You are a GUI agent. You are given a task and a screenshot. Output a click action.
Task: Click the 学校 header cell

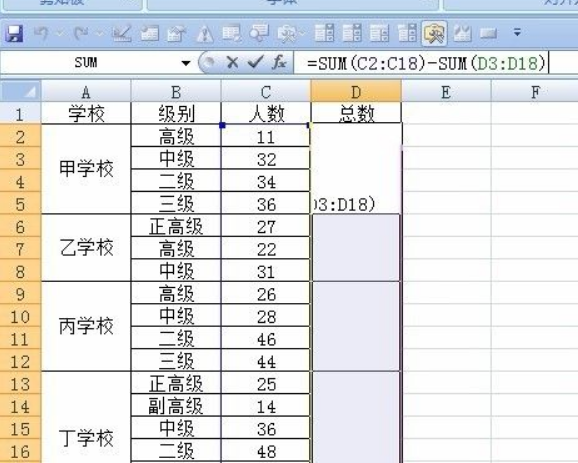point(86,113)
